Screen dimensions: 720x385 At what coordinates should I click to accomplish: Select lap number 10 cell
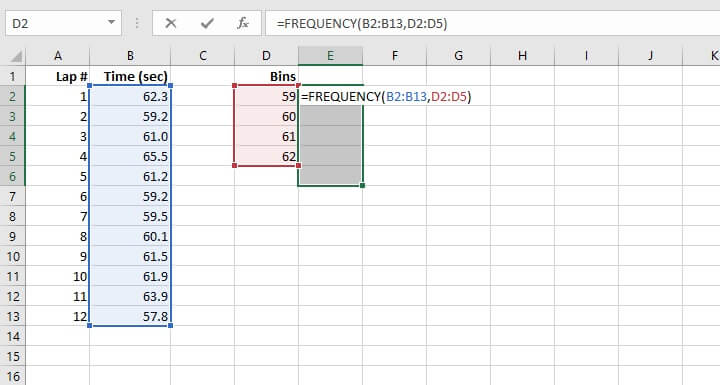pos(57,277)
